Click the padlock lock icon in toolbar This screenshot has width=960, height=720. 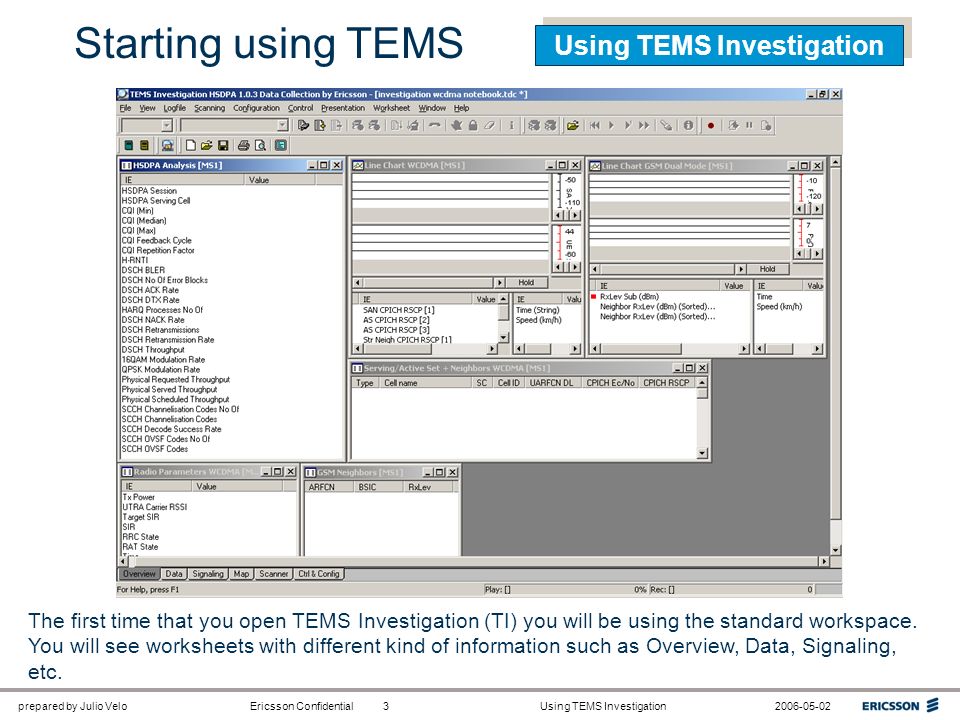pos(473,126)
